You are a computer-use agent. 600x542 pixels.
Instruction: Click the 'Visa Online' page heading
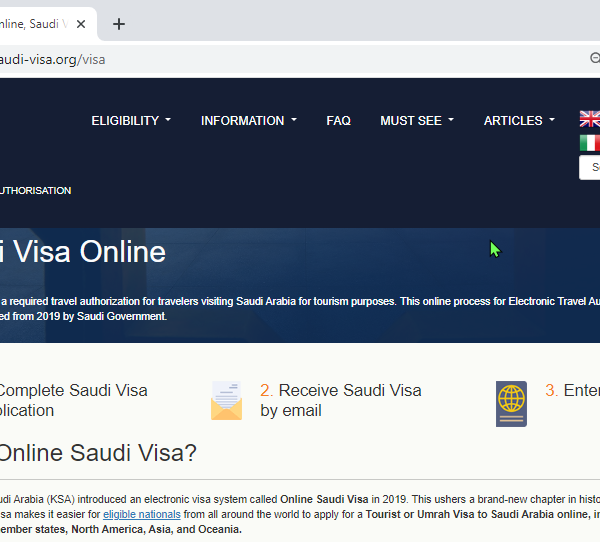click(x=83, y=251)
